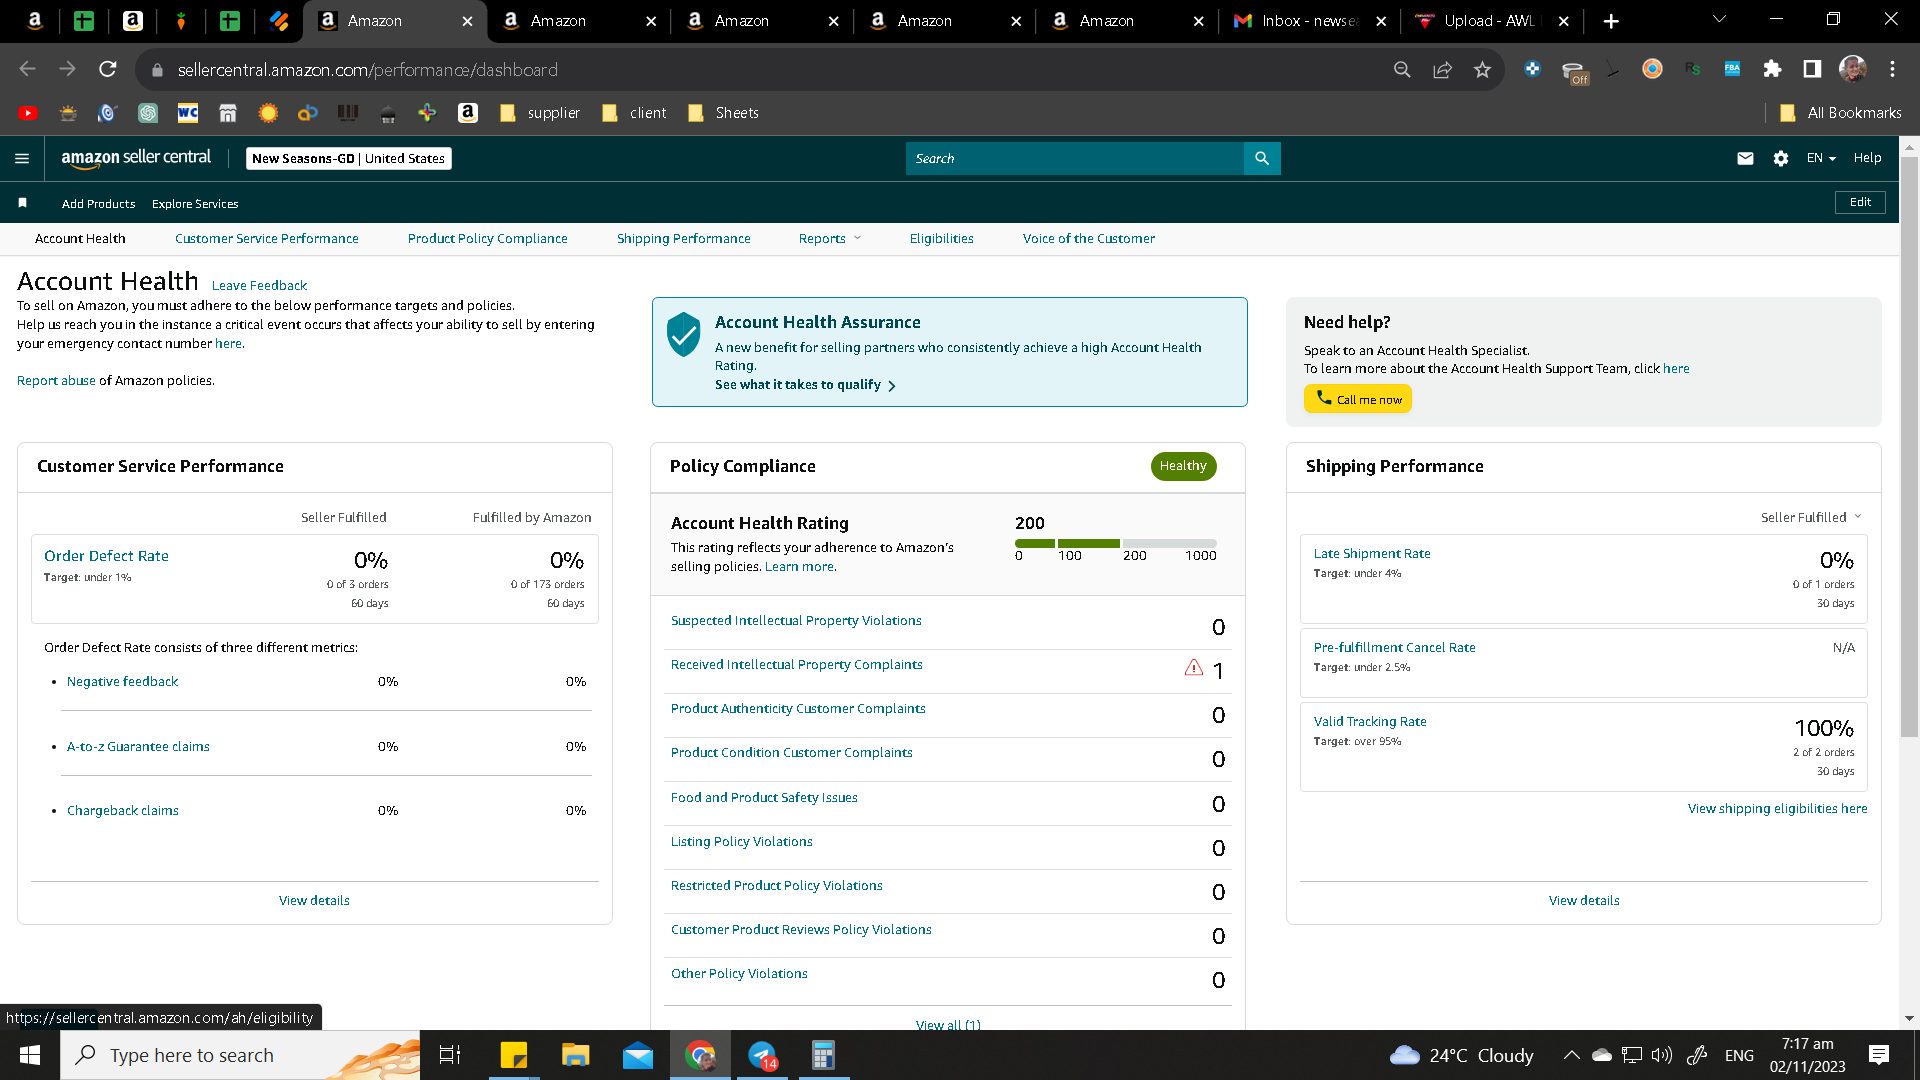Screen dimensions: 1920x1080
Task: Click the Call me now button
Action: coord(1358,399)
